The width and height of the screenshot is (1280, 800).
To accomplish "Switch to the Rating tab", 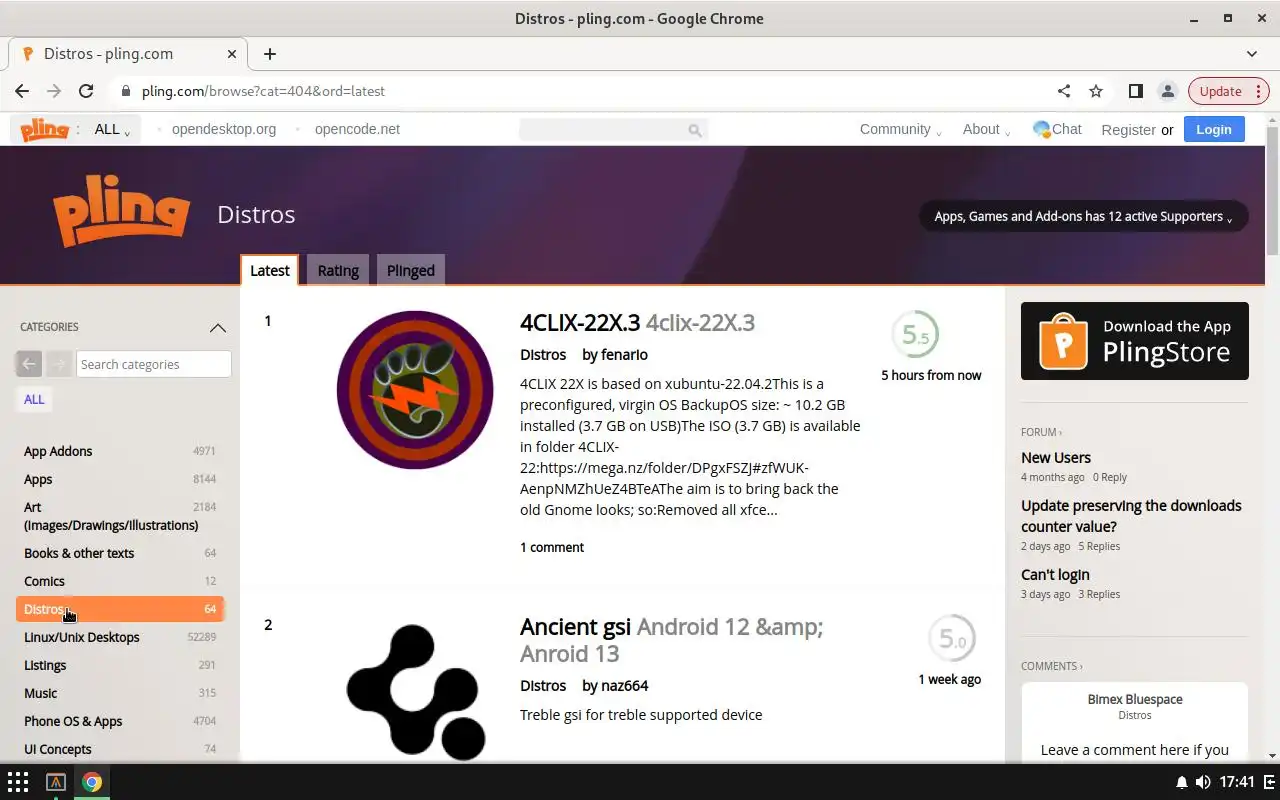I will (x=338, y=270).
